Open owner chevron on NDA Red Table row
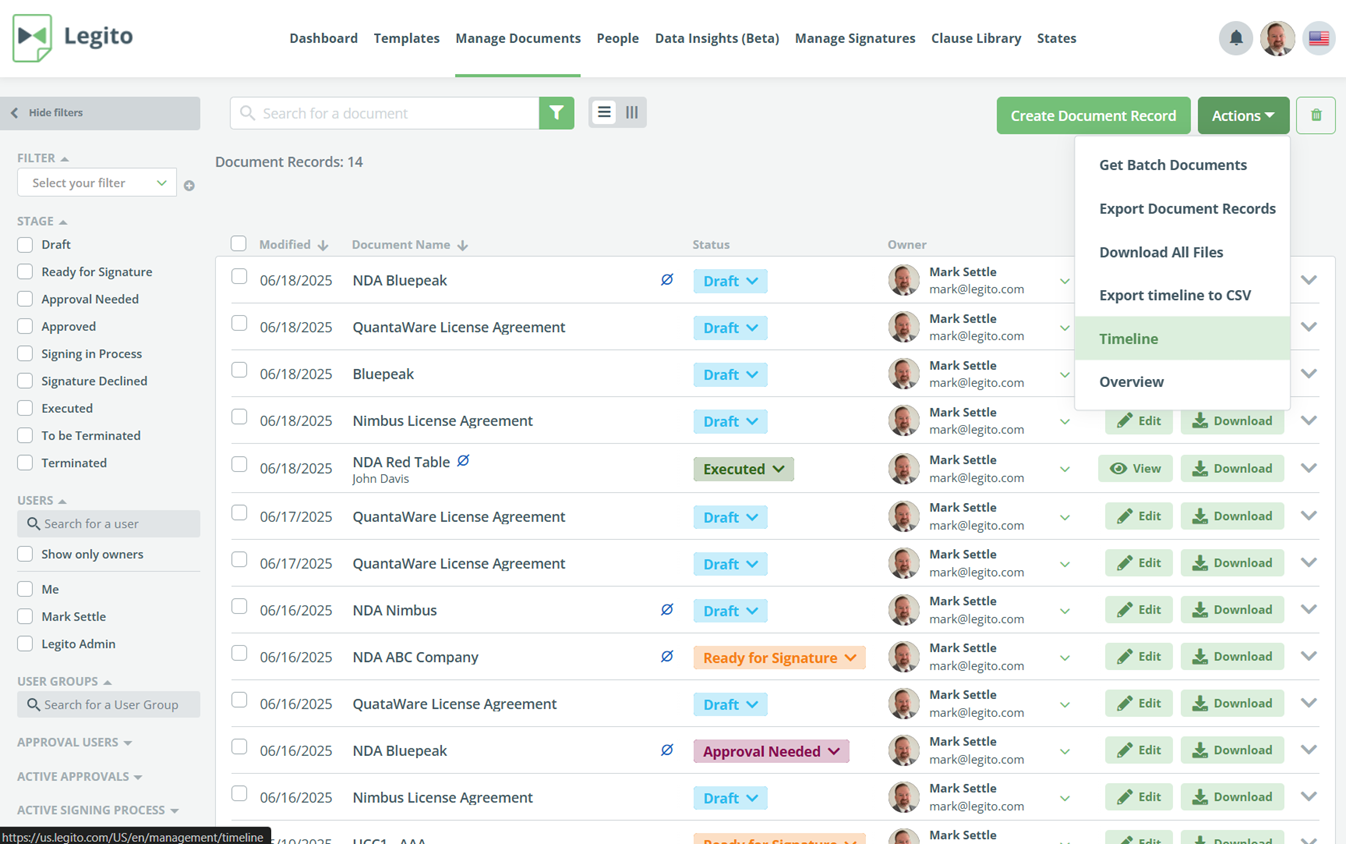Screen dimensions: 1346x844 point(1065,469)
